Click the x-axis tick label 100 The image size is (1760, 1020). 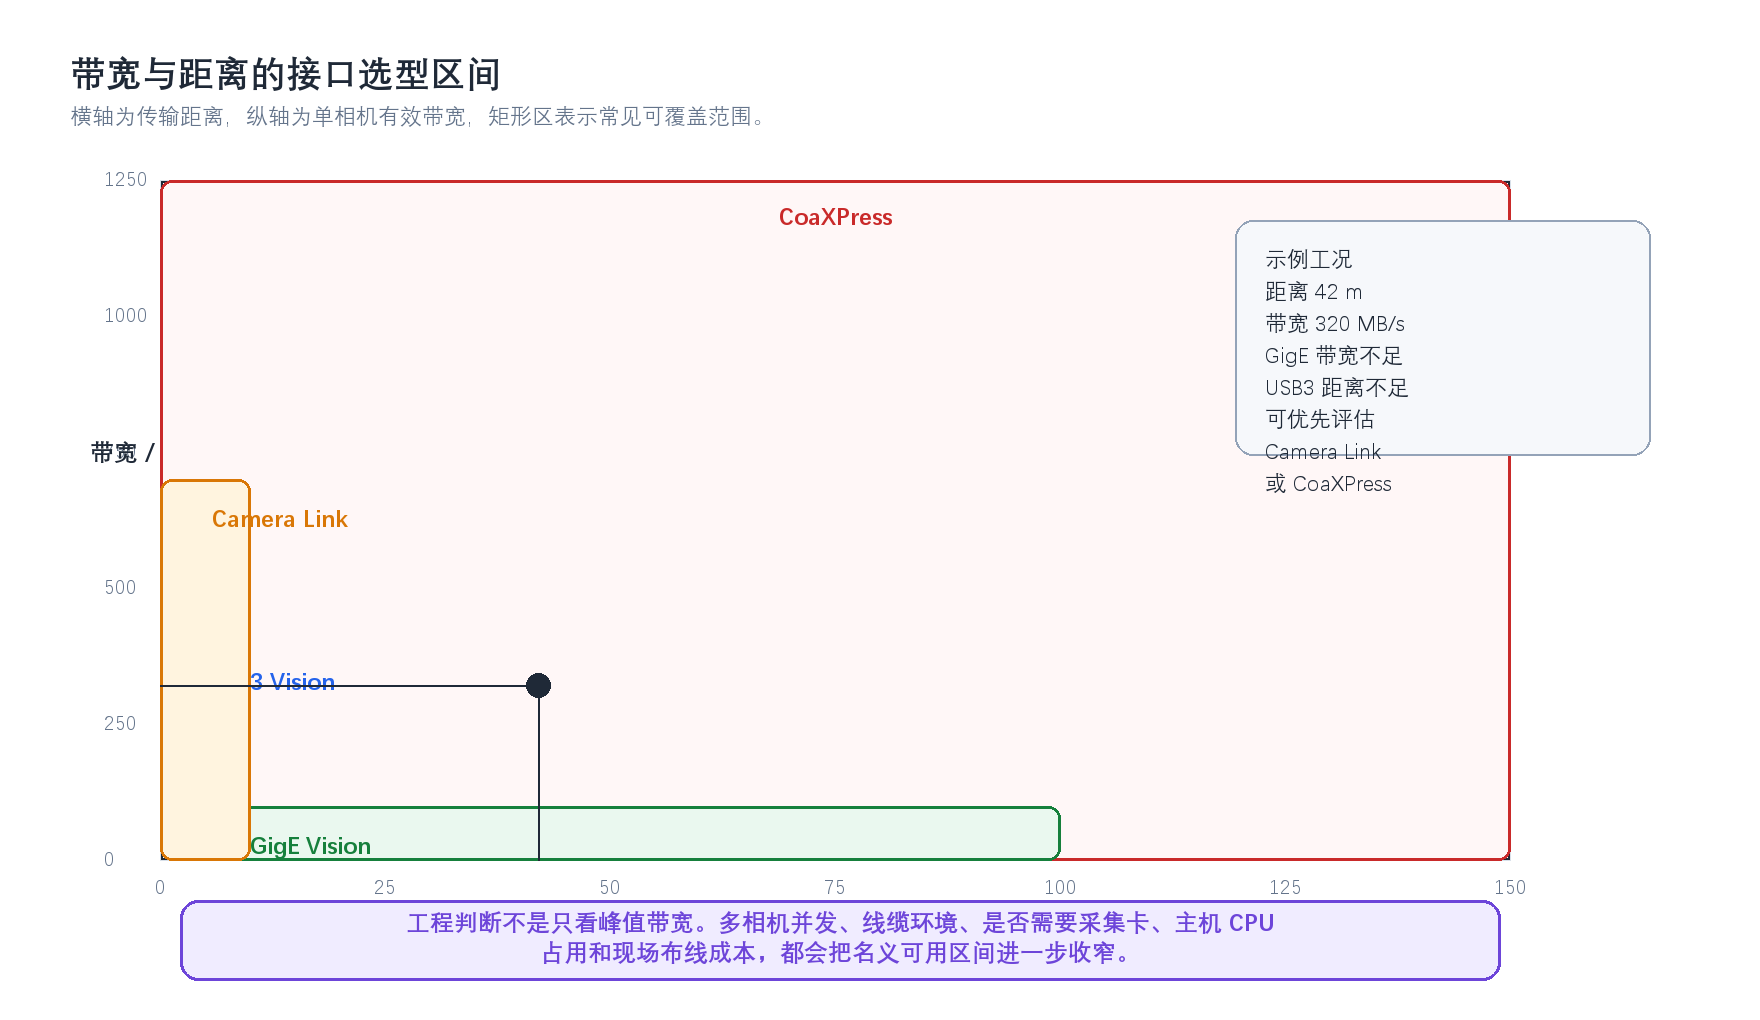point(1060,887)
